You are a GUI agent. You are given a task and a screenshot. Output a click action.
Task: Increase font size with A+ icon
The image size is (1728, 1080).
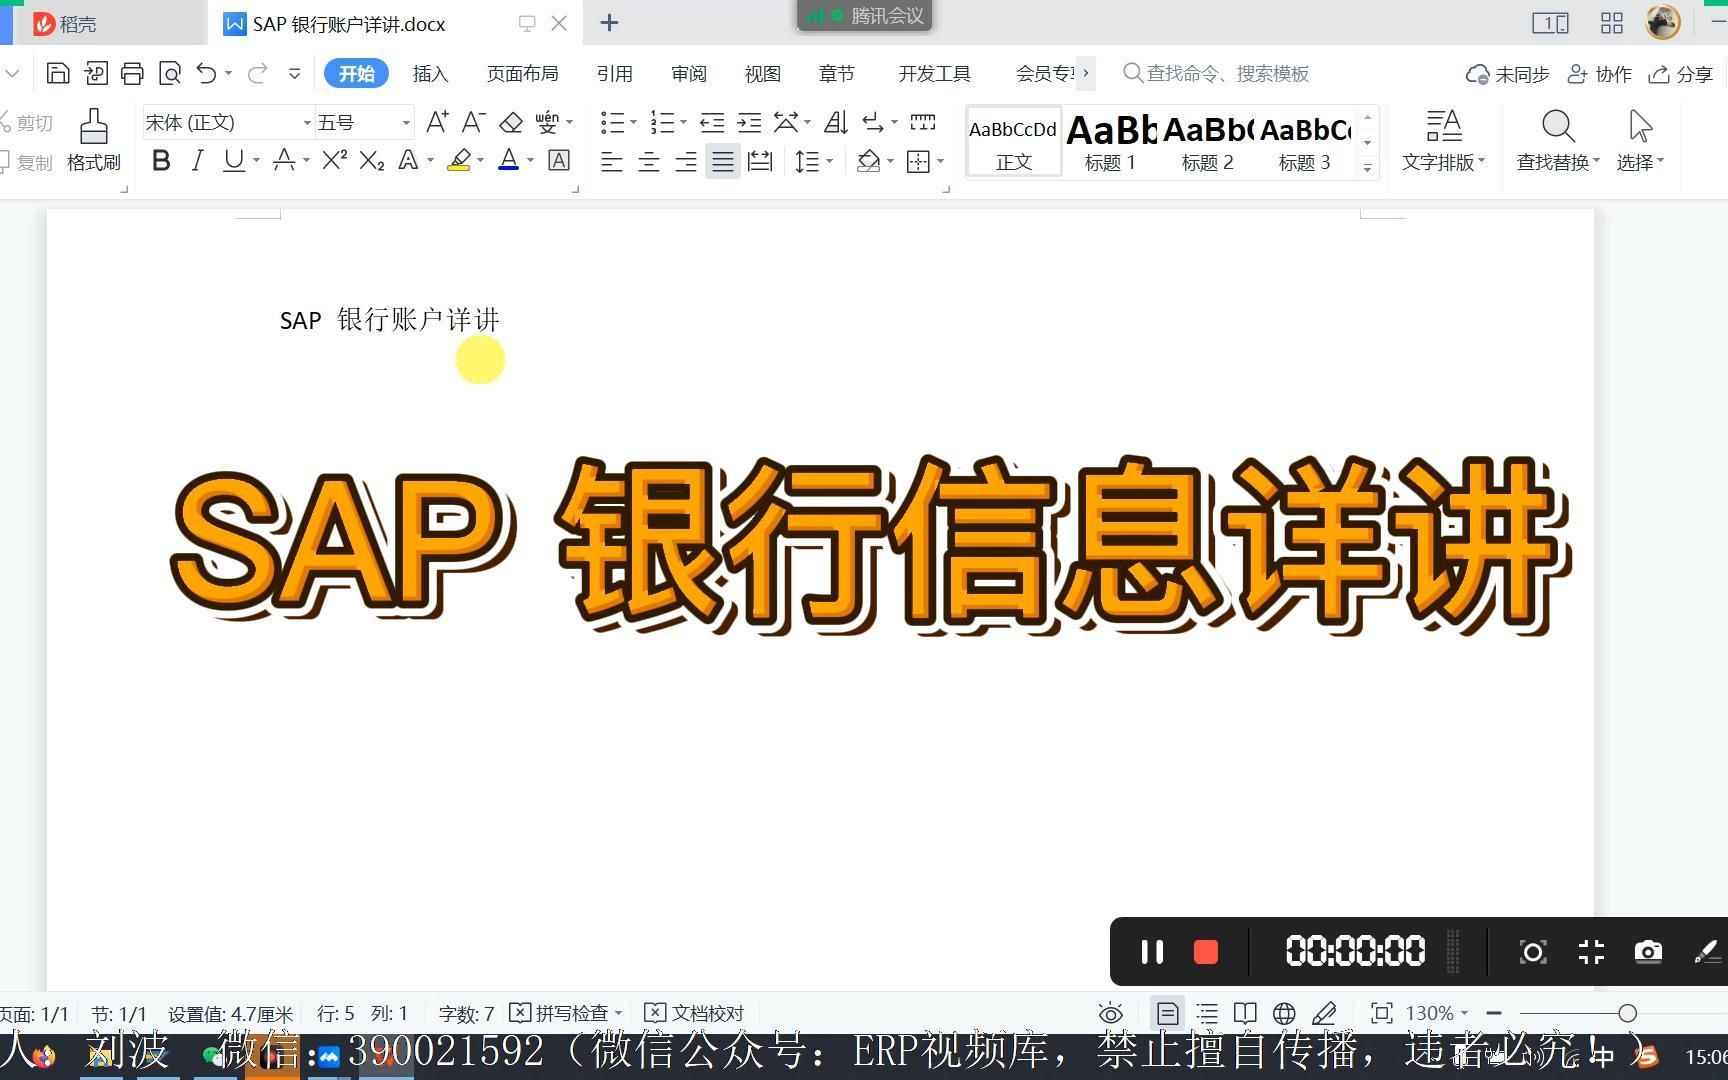[437, 122]
